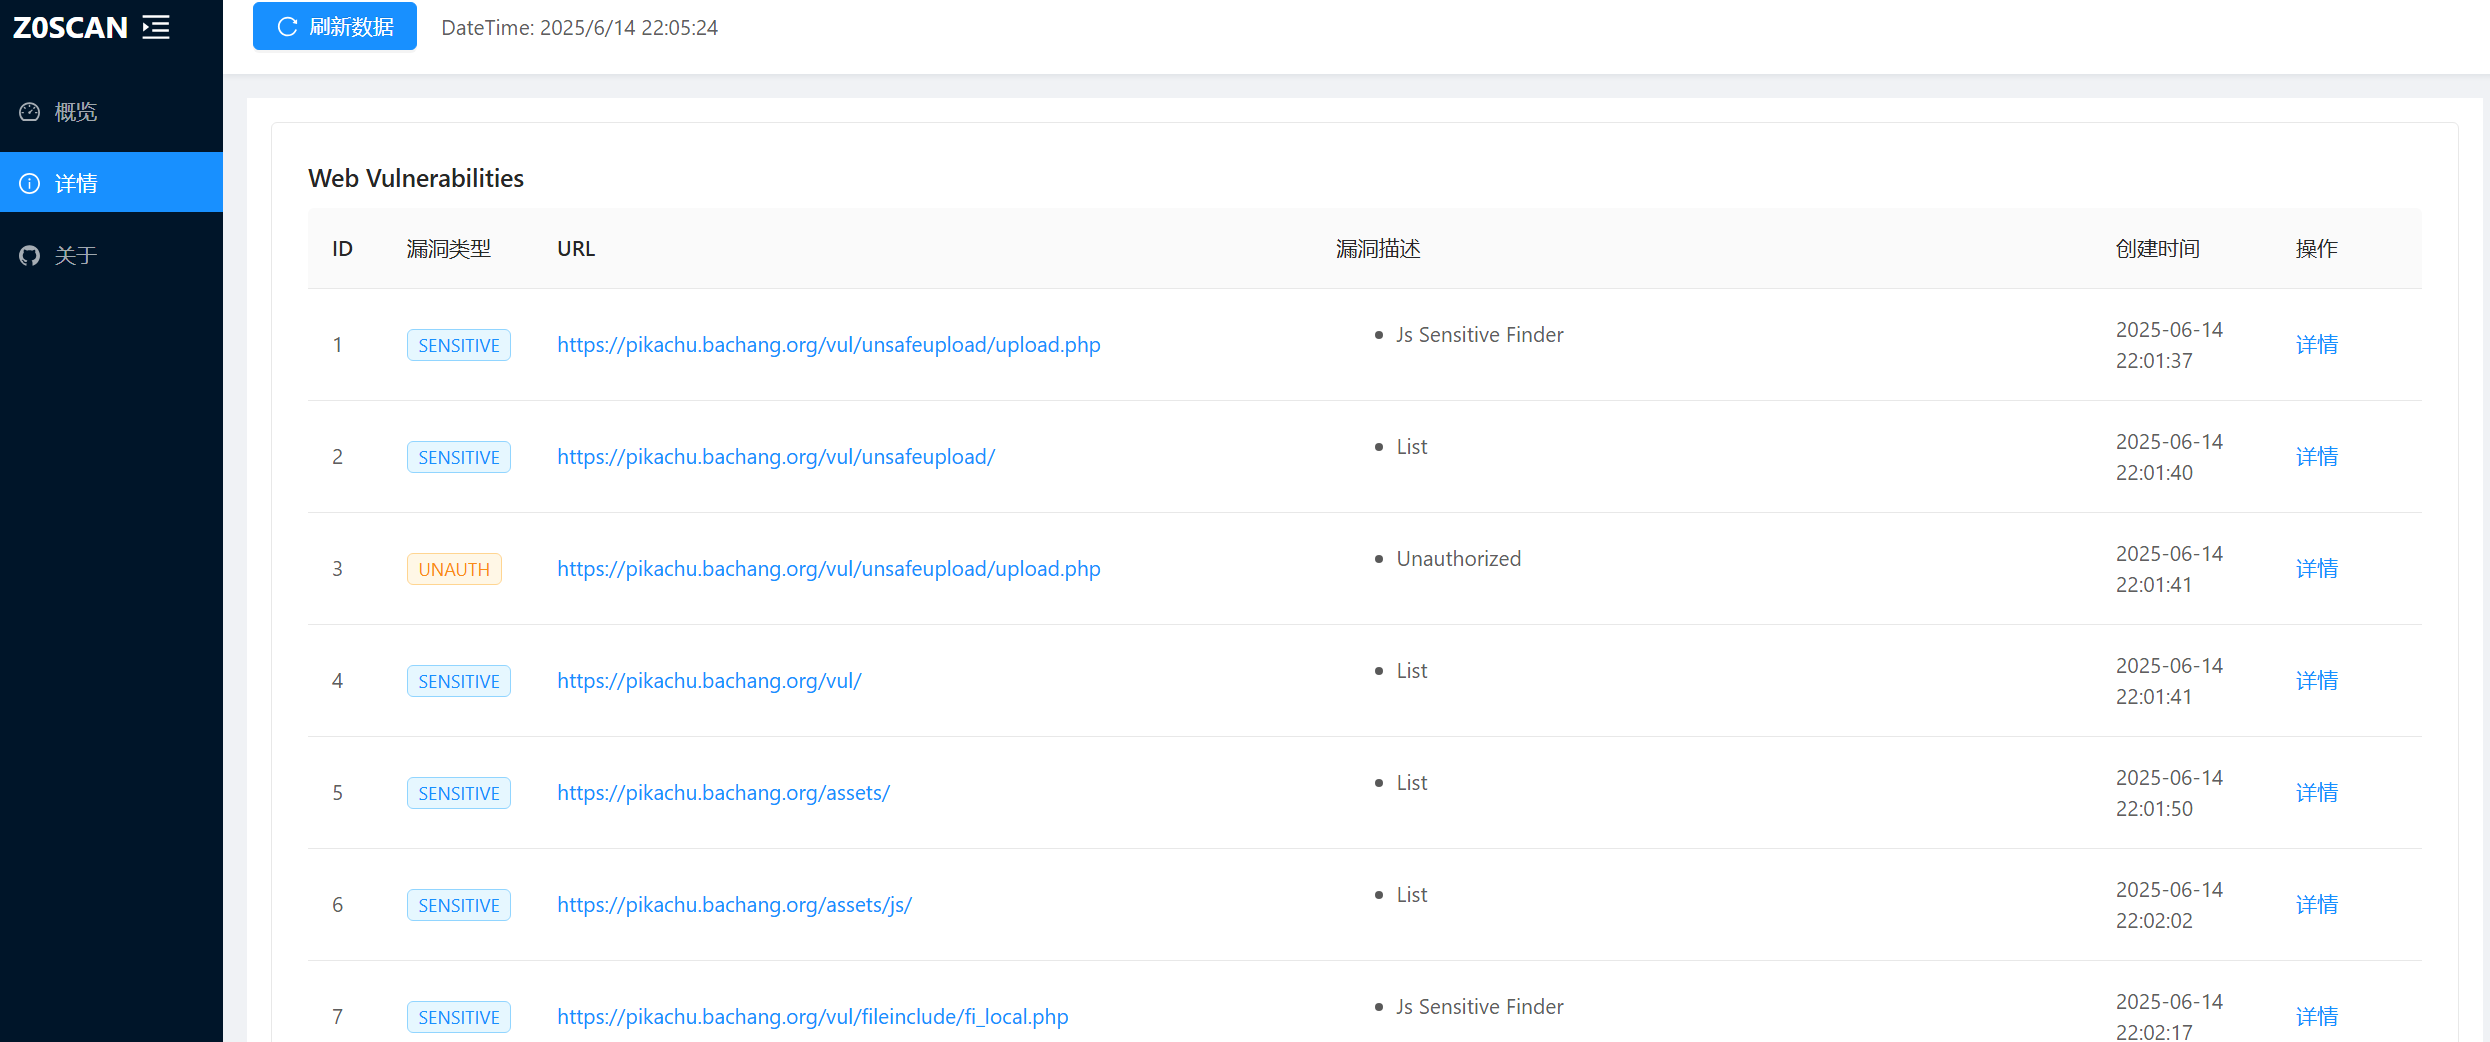Click the ZOSCAN logo title
The image size is (2490, 1042).
coord(70,27)
